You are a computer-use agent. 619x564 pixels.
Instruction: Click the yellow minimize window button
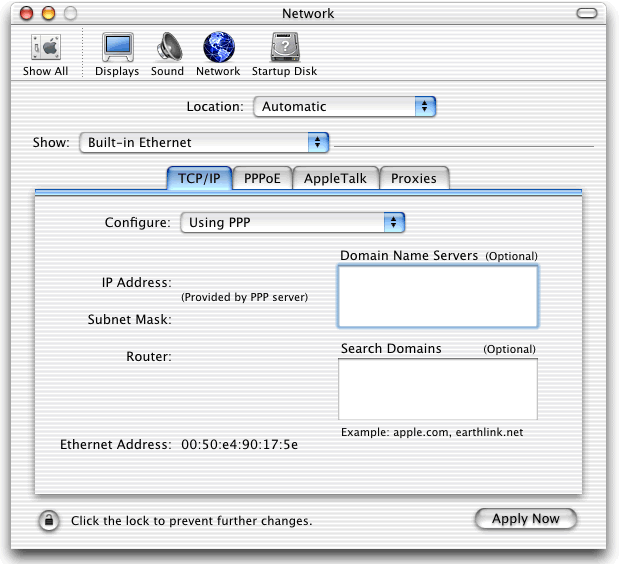click(x=49, y=13)
